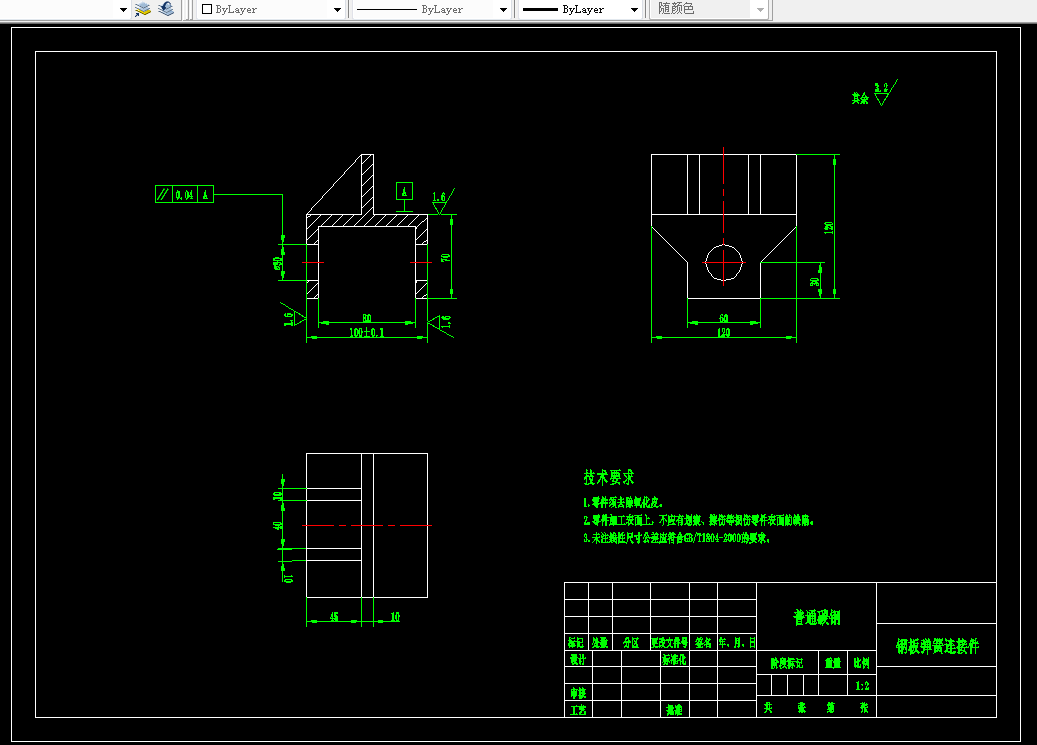Select the 40 dimension in bottom view

(278, 525)
